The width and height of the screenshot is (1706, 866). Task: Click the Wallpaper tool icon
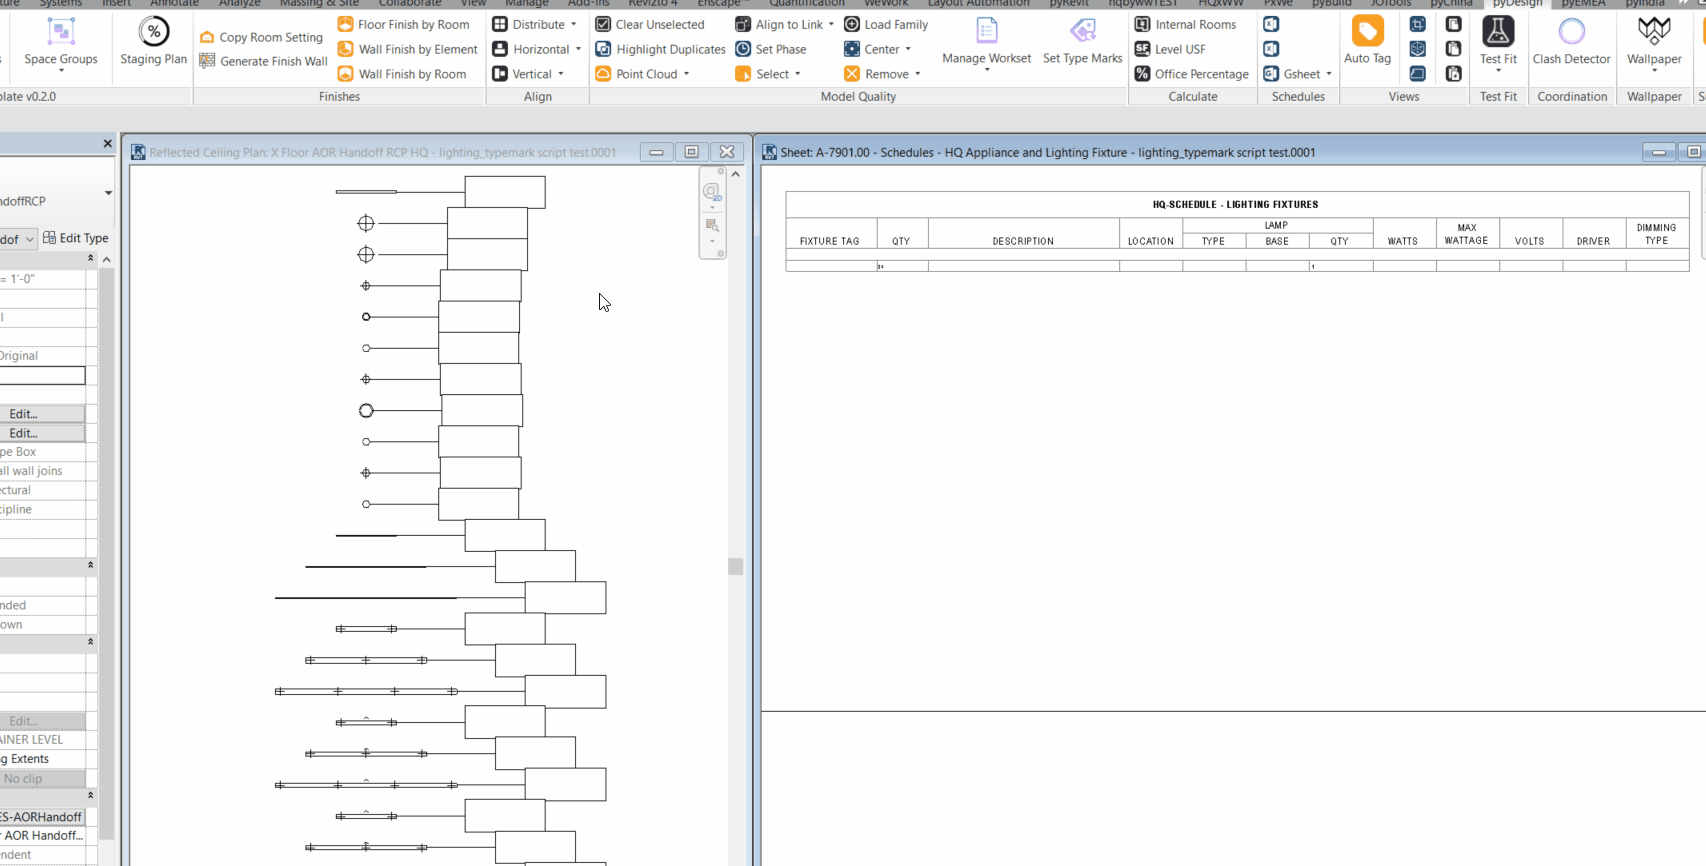[1654, 31]
